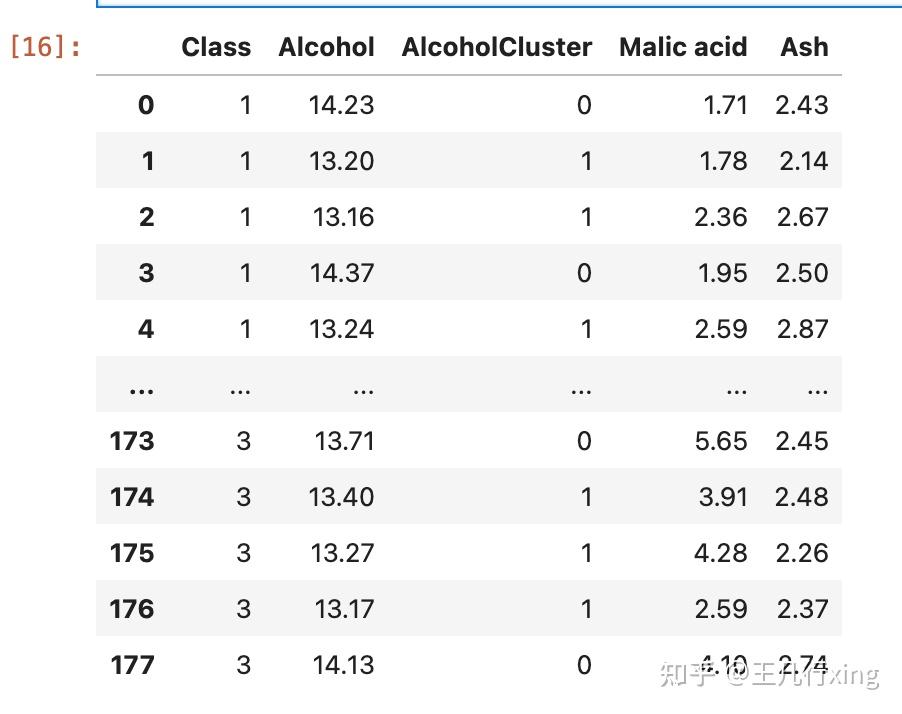The width and height of the screenshot is (902, 714).
Task: Click the Class column header
Action: click(x=216, y=47)
